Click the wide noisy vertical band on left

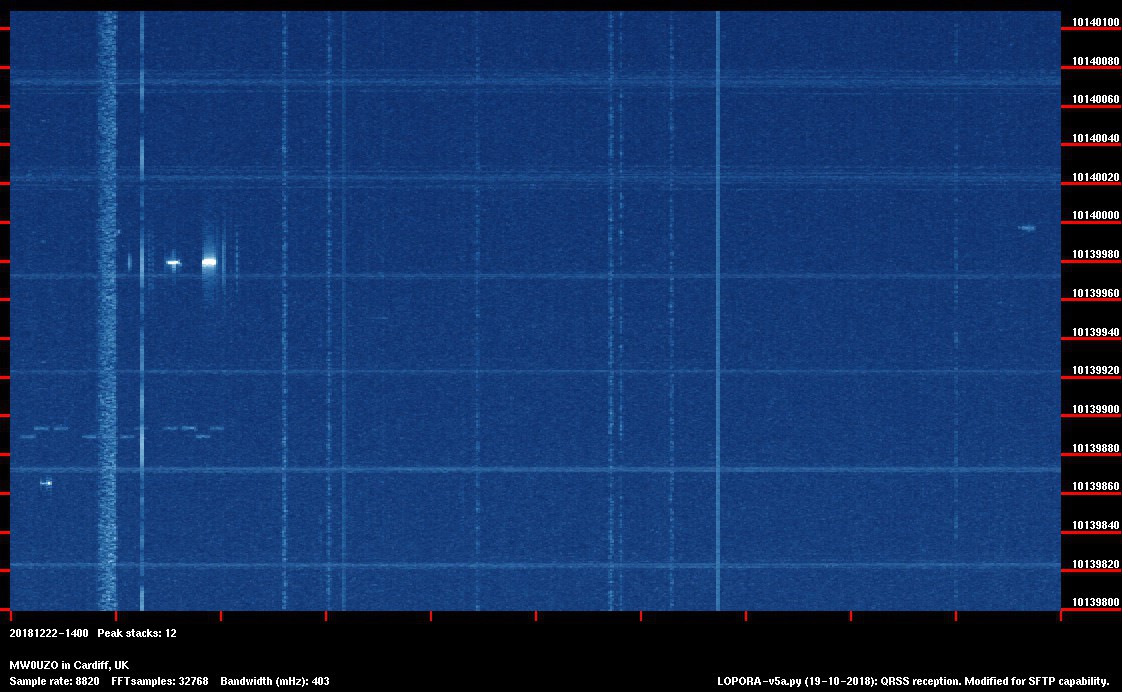pyautogui.click(x=106, y=310)
